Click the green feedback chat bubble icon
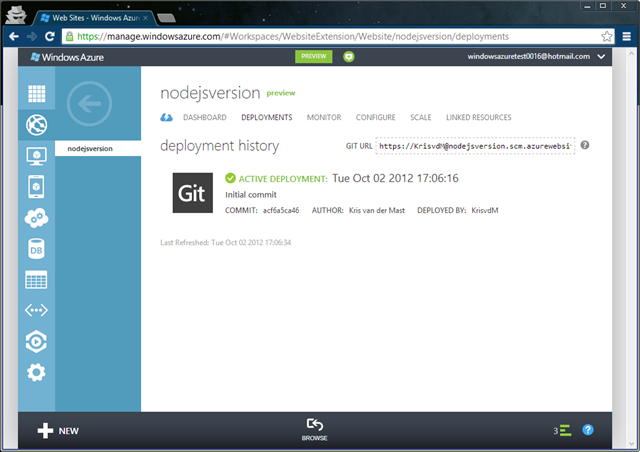Image resolution: width=640 pixels, height=452 pixels. tap(349, 57)
